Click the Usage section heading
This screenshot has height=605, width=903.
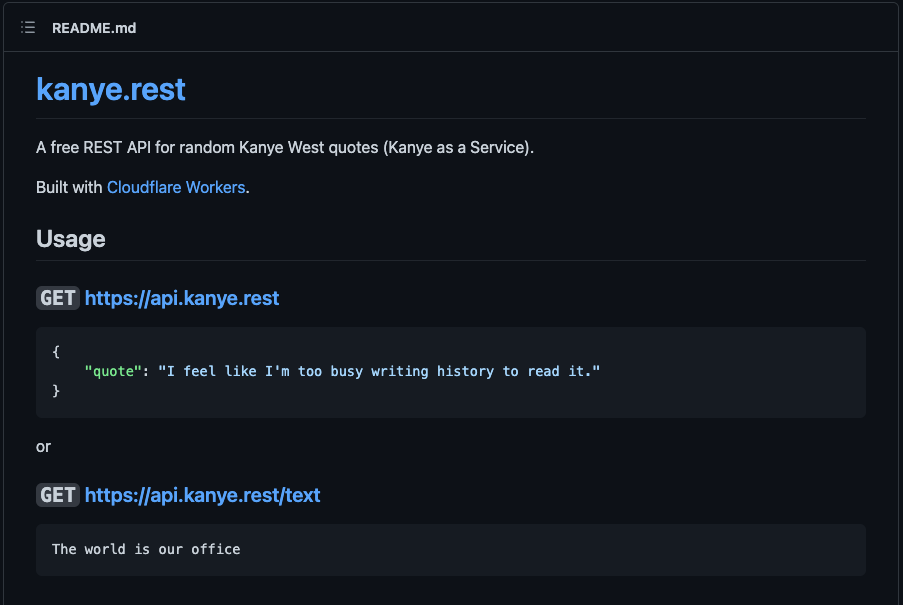click(71, 239)
